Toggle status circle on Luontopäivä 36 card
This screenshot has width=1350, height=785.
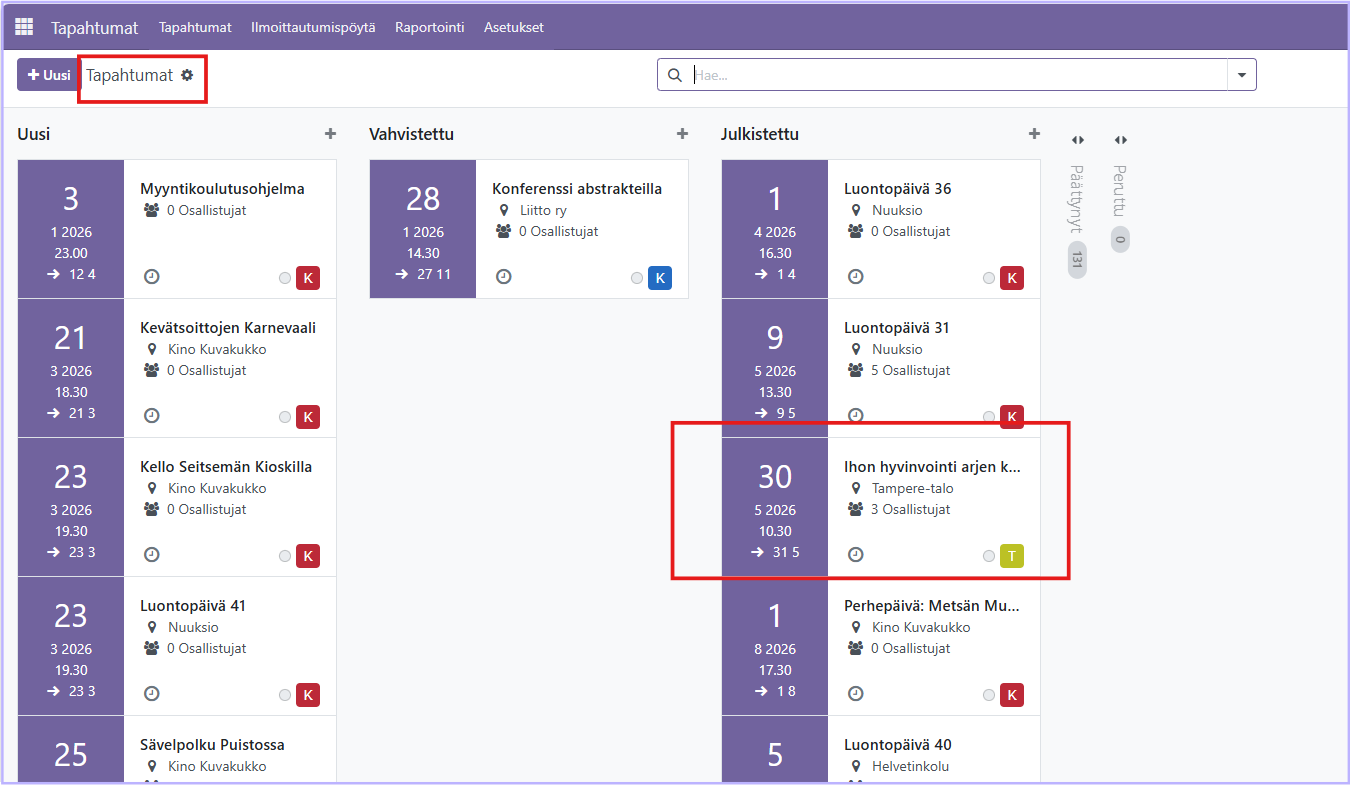(989, 278)
